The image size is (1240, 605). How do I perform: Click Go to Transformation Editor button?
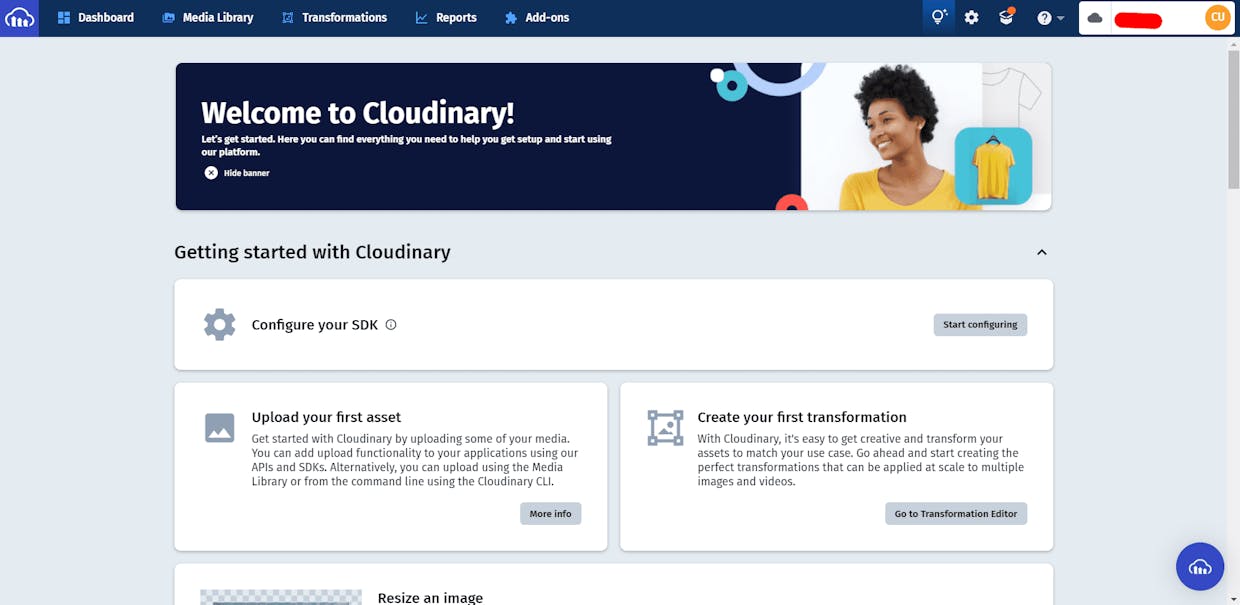coord(956,514)
